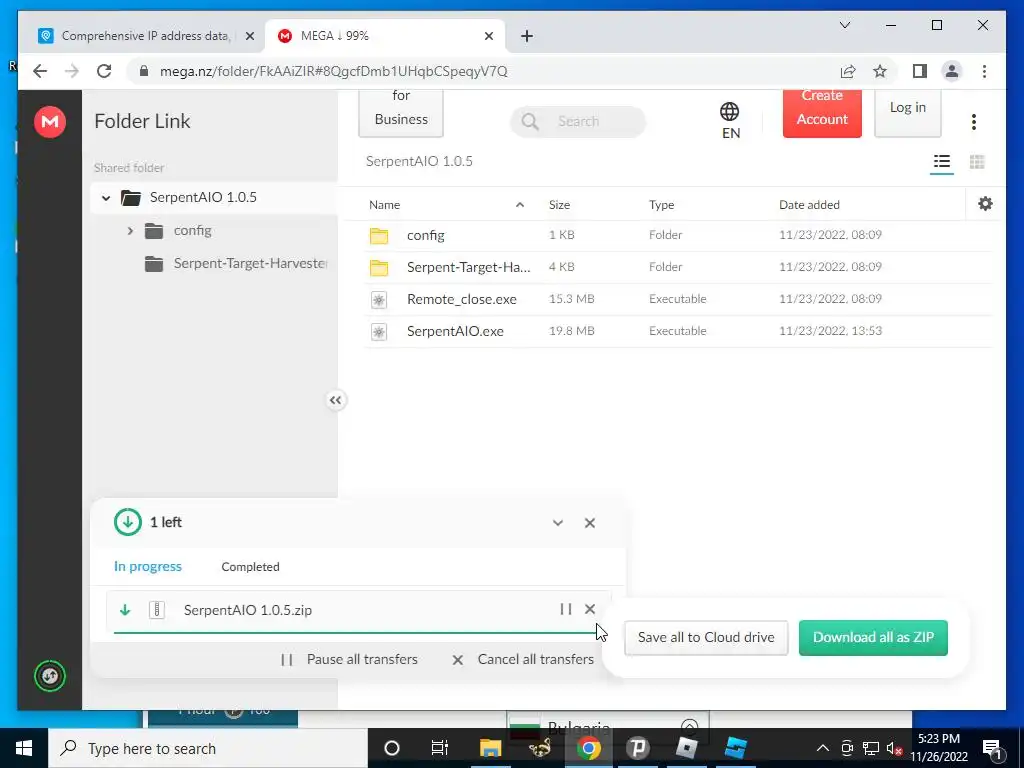Click the MEGA Search field
The width and height of the screenshot is (1024, 768).
(x=578, y=121)
